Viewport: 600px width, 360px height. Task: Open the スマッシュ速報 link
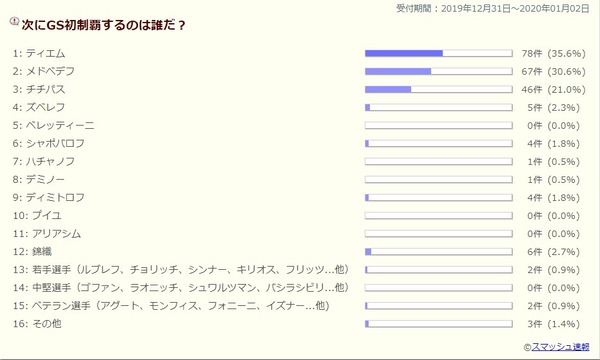[x=560, y=347]
